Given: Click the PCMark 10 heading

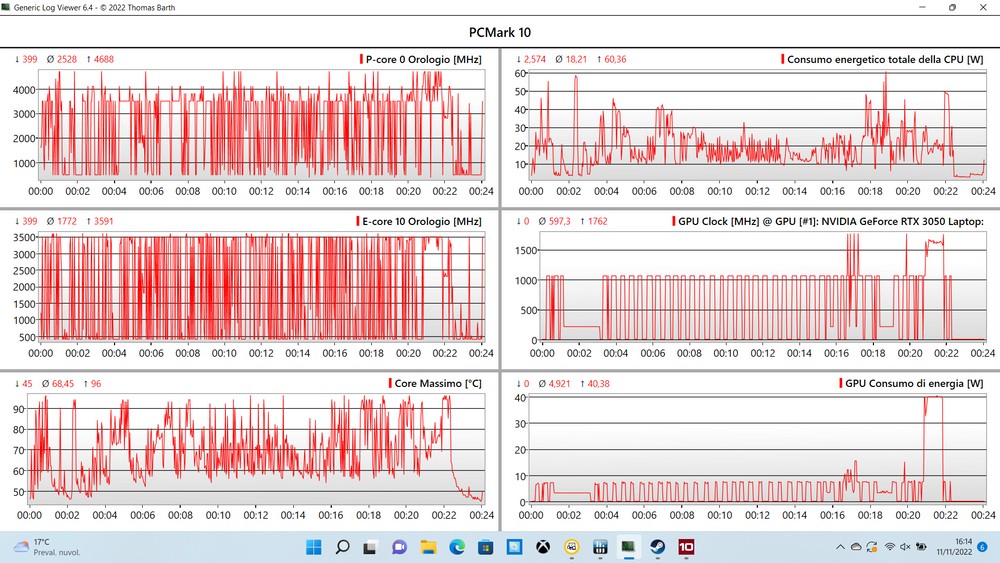Looking at the screenshot, I should 500,33.
